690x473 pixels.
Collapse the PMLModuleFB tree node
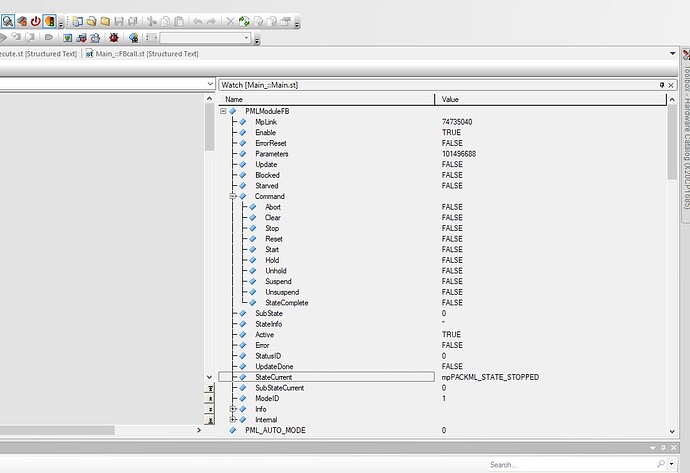click(223, 111)
